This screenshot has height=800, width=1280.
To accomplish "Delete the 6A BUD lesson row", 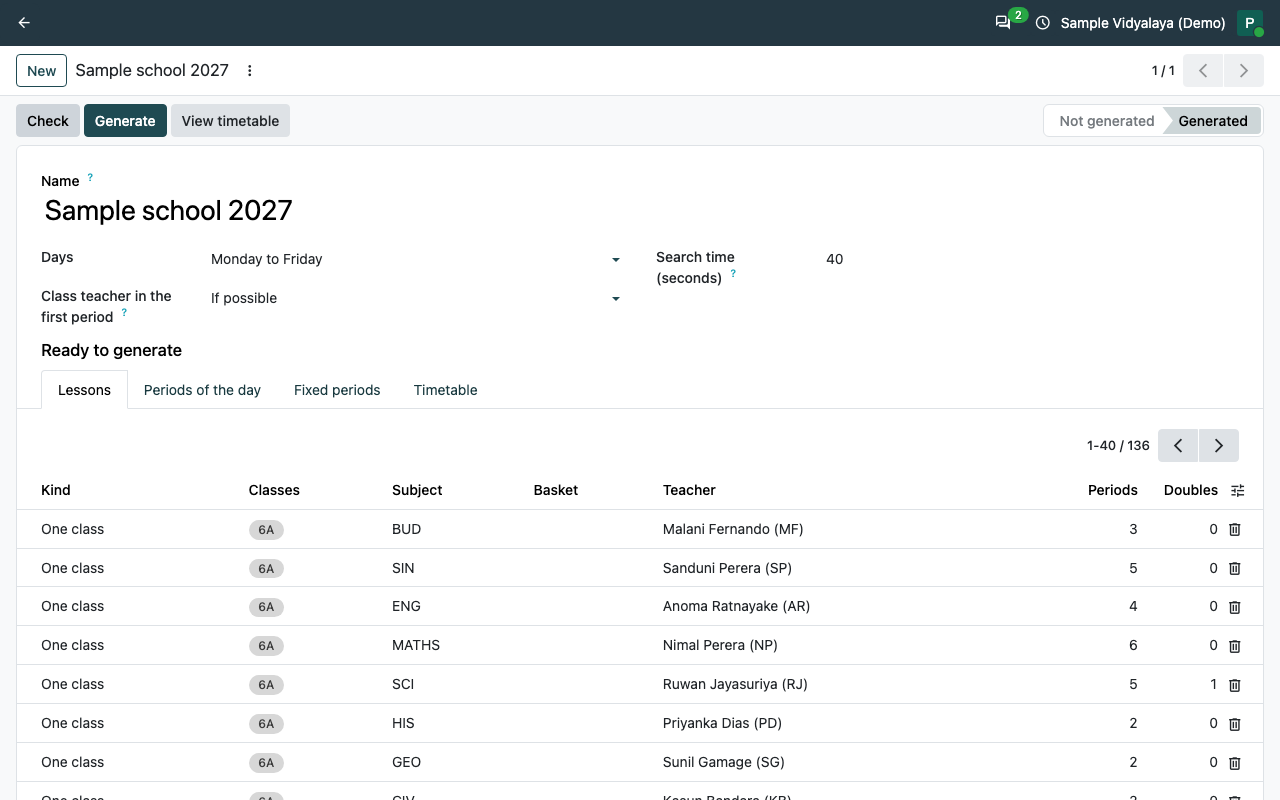I will point(1235,529).
